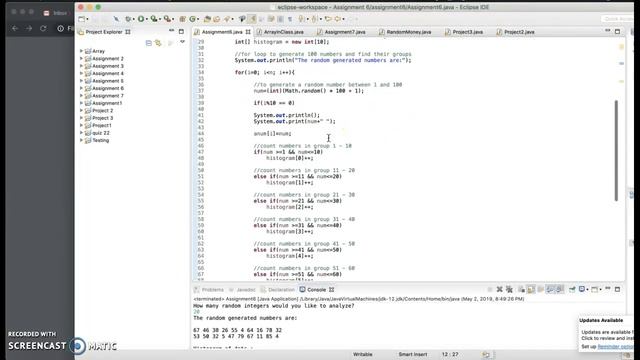Image resolution: width=640 pixels, height=360 pixels.
Task: Click Remove Launch icon in Console
Action: 500,289
